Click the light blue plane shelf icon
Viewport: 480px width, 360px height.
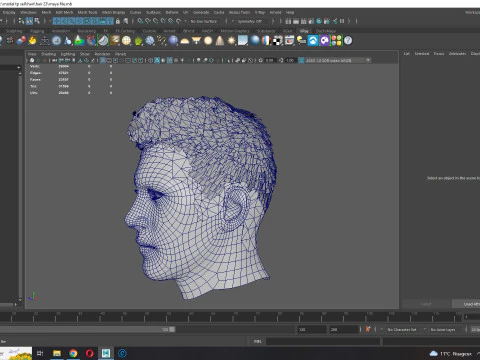[243, 41]
